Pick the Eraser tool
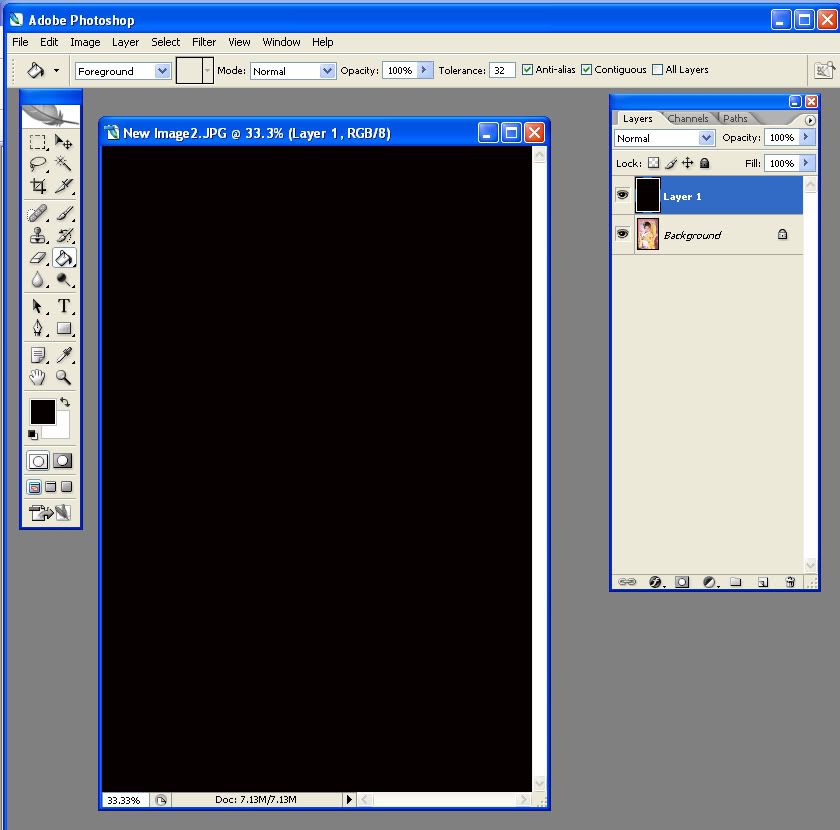840x830 pixels. coord(37,258)
